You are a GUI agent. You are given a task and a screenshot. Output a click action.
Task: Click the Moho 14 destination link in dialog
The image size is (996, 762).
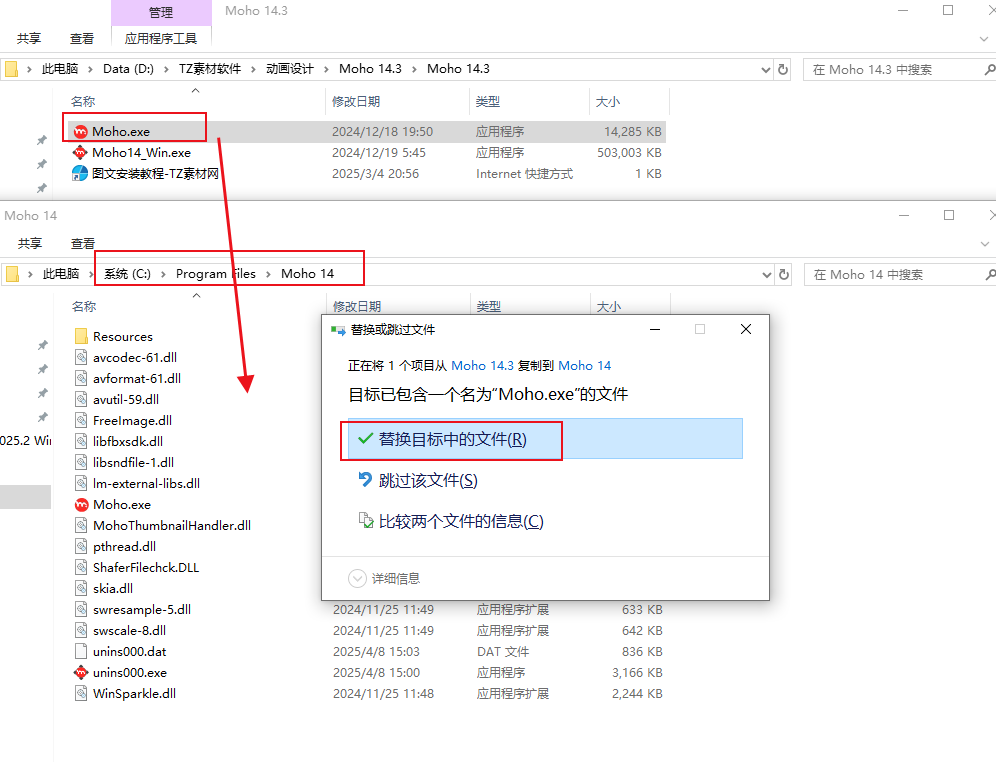584,366
